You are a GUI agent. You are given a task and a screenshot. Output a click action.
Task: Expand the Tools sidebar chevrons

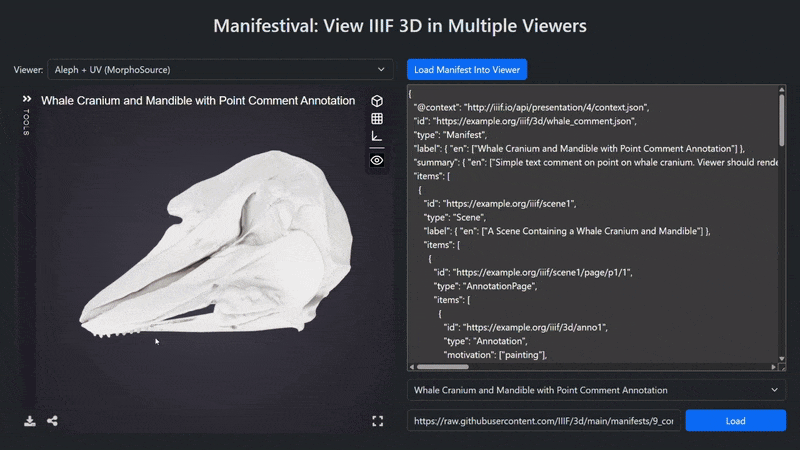coord(27,98)
